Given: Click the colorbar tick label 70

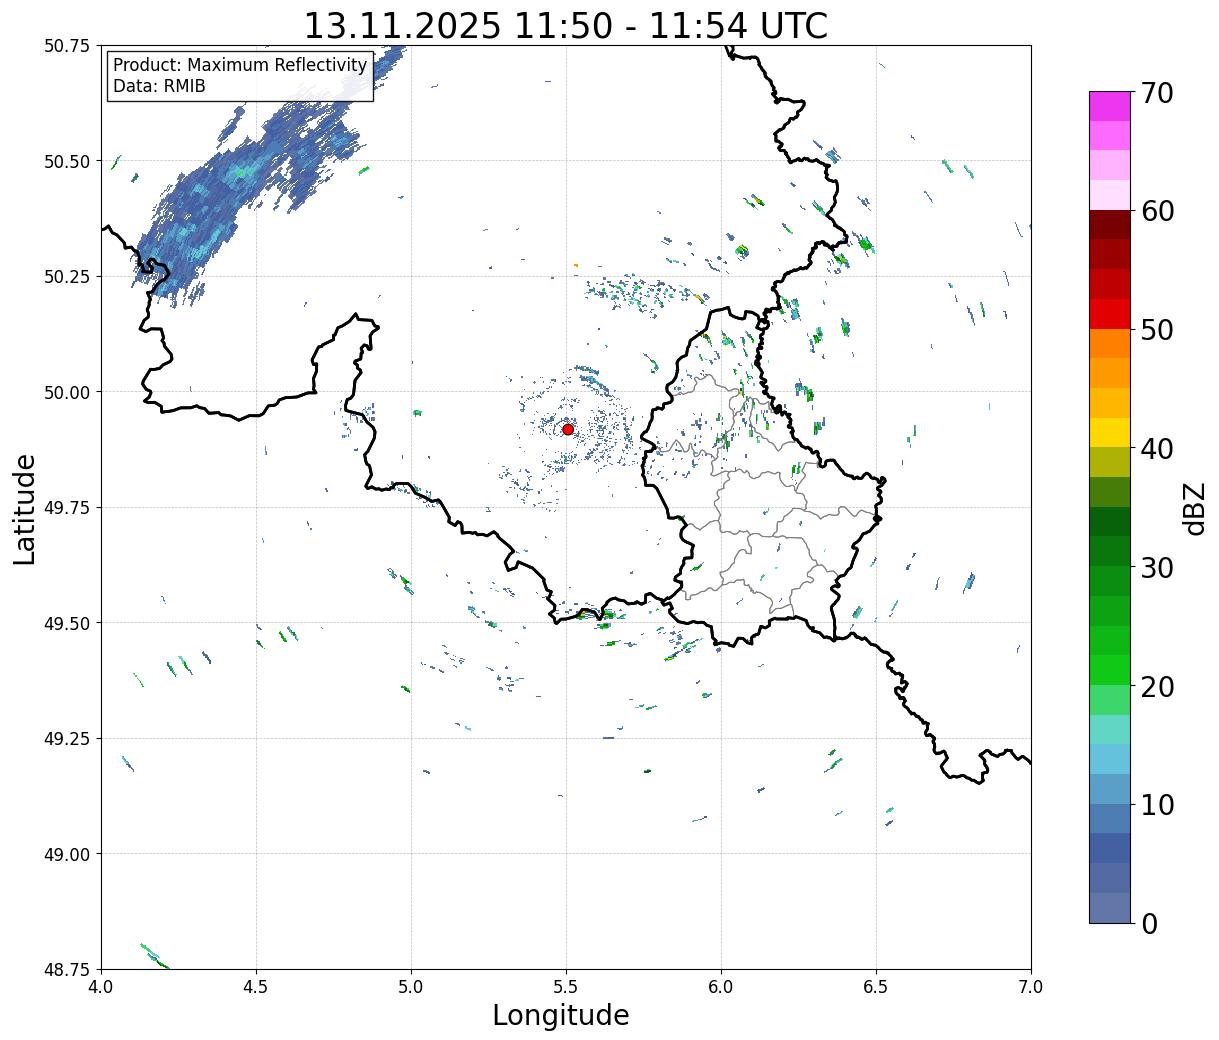Looking at the screenshot, I should point(1156,93).
